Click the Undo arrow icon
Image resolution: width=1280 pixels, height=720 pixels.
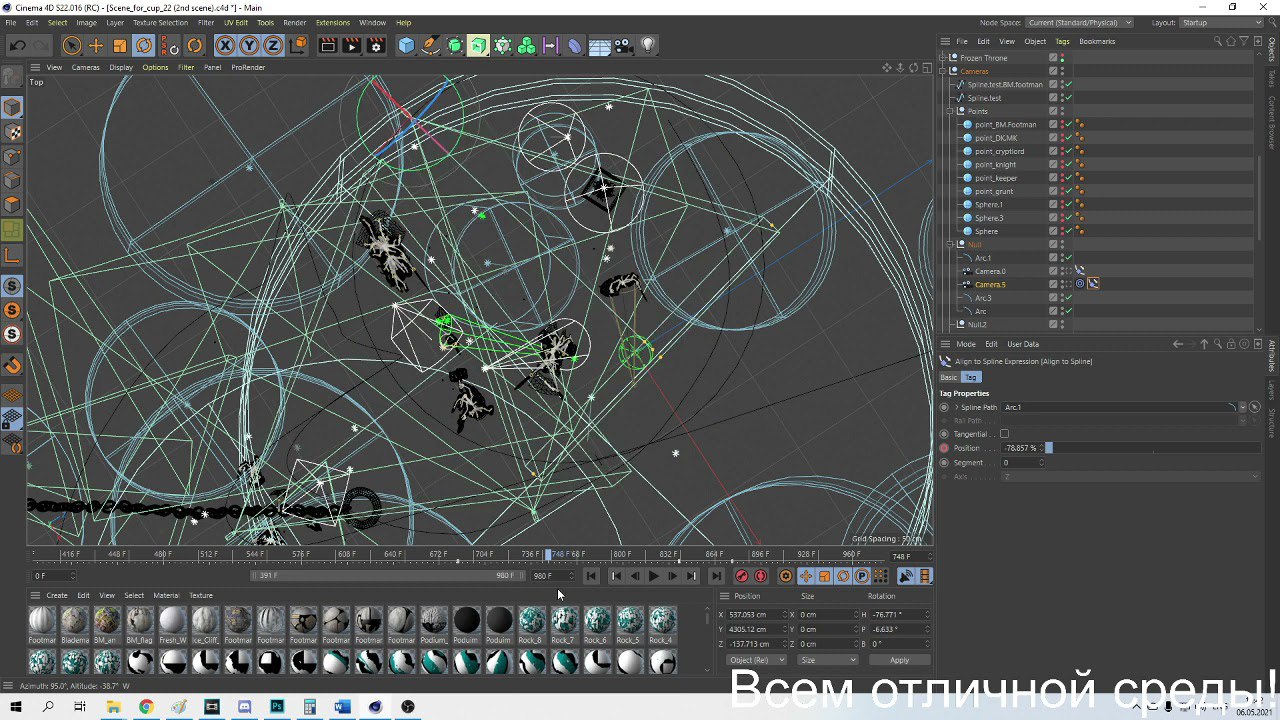(17, 45)
